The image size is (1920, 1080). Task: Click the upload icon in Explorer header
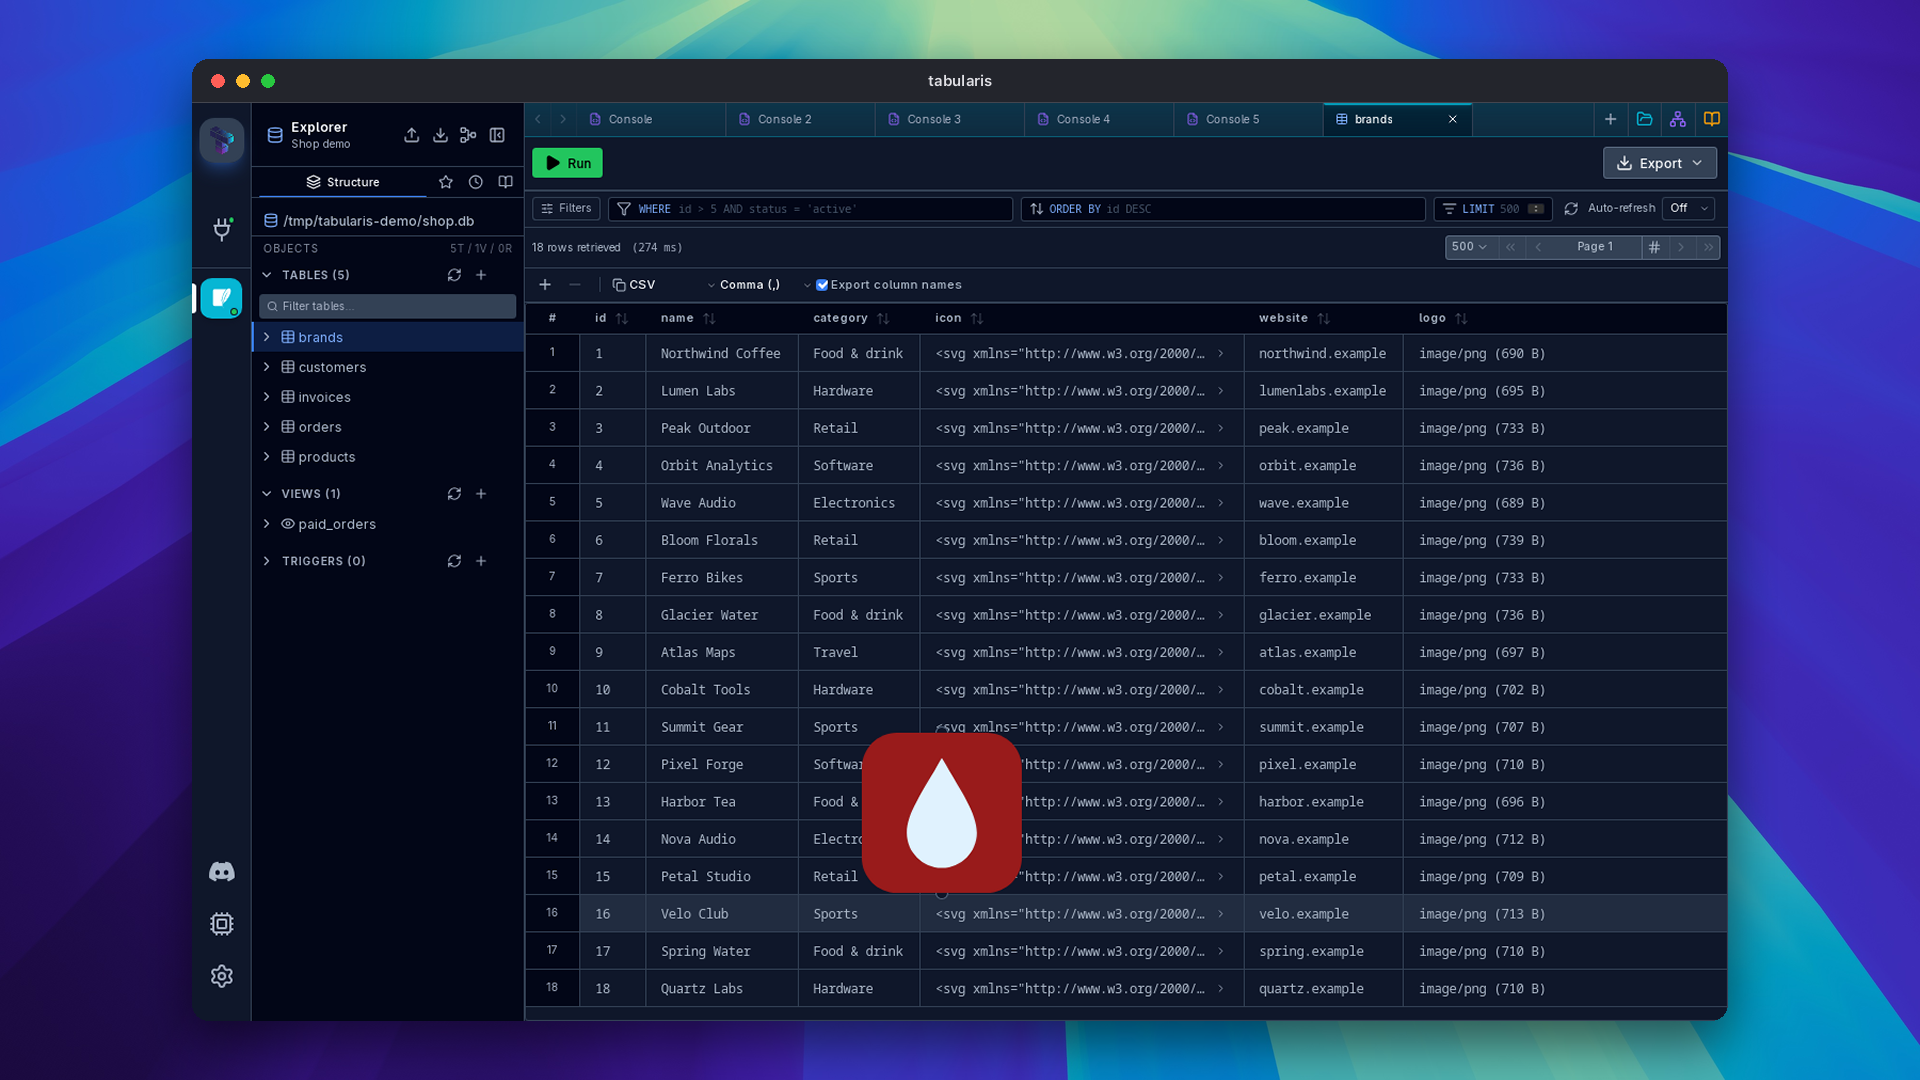[x=412, y=135]
